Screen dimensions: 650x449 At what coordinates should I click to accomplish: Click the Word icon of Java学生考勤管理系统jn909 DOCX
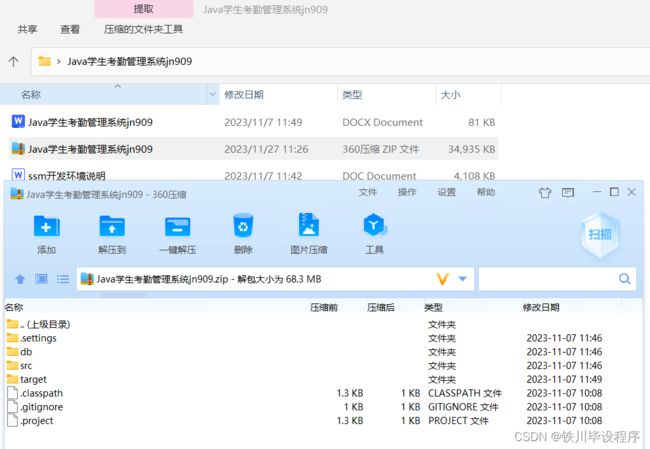tap(18, 121)
